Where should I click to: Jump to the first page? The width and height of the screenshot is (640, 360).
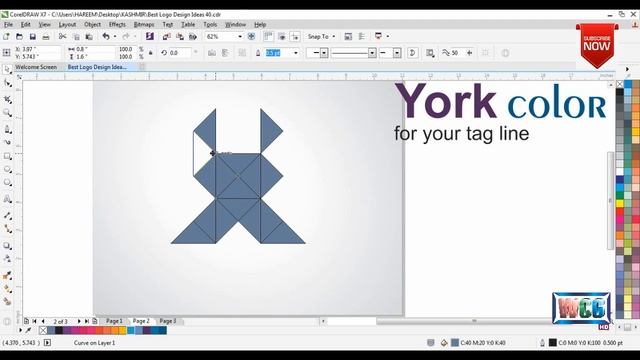(35, 322)
